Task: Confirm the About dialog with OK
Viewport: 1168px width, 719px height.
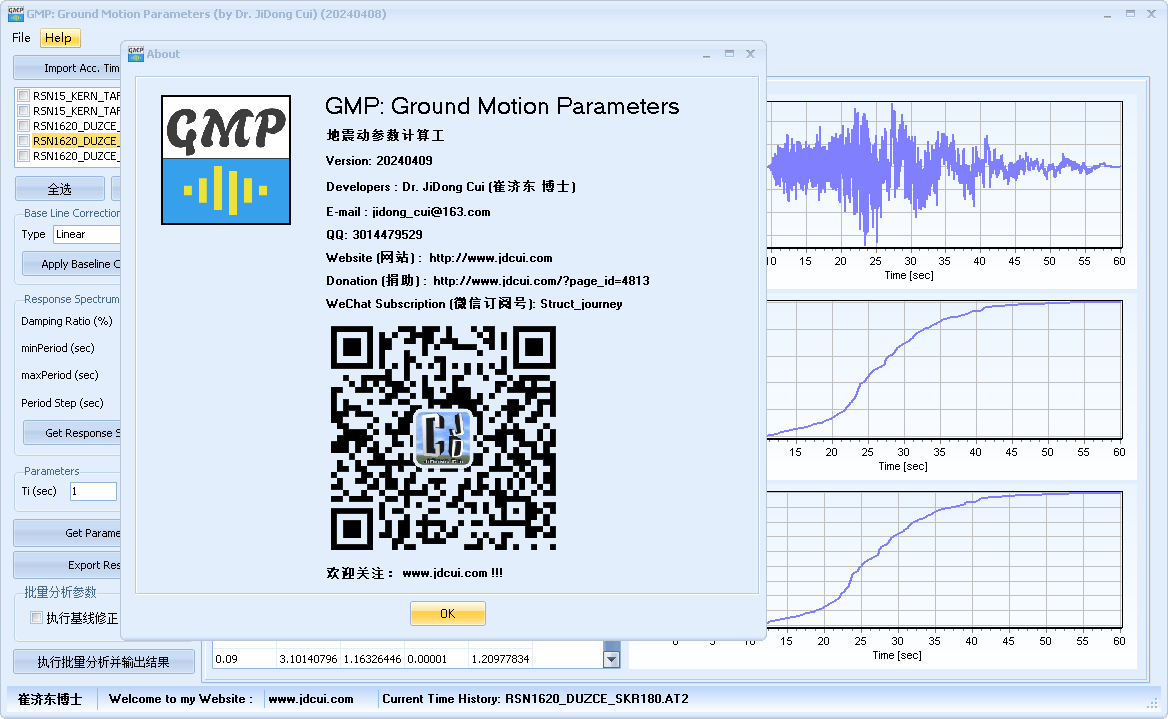Action: point(448,614)
